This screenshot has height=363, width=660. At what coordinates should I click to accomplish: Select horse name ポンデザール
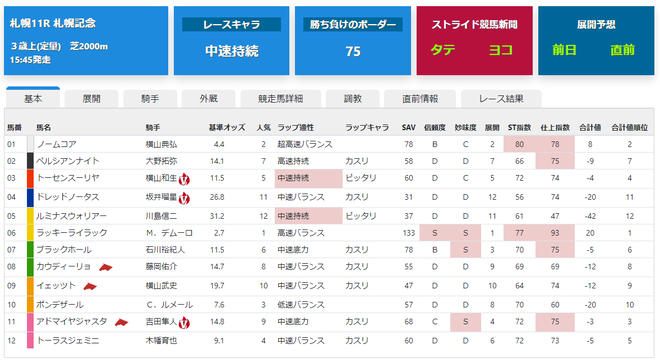[x=60, y=304]
